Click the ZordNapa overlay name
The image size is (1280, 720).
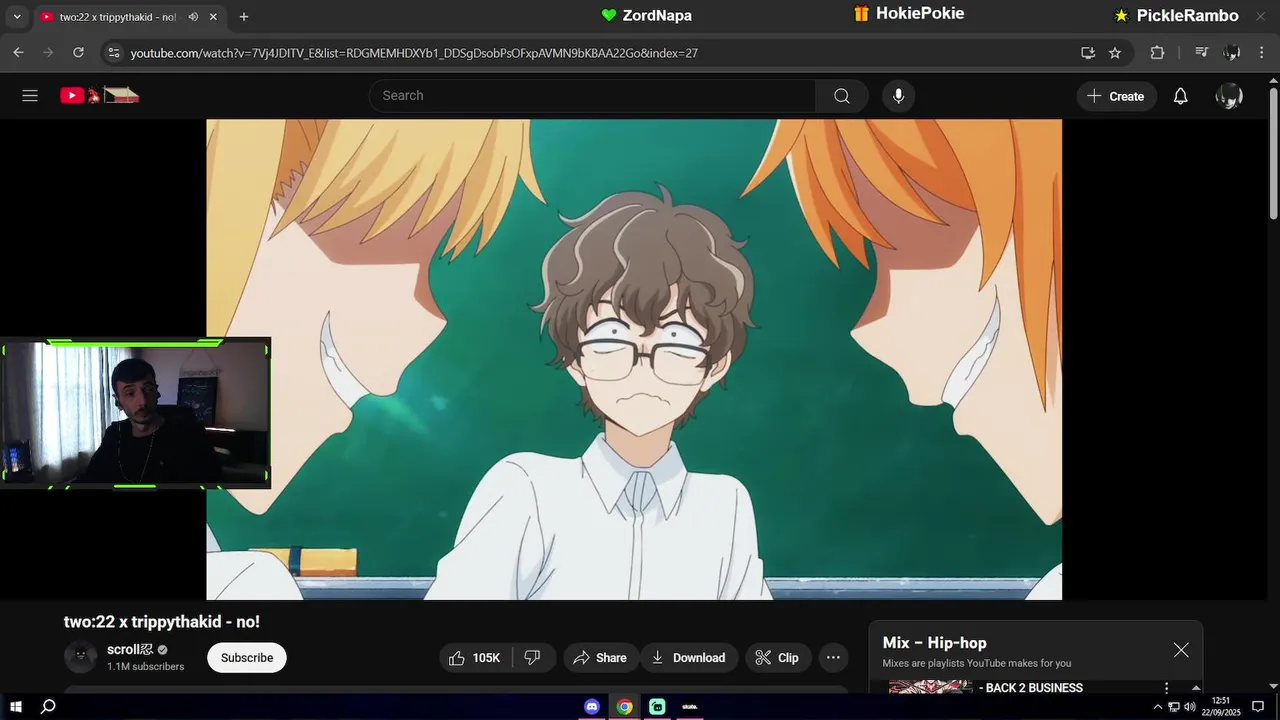coord(657,15)
